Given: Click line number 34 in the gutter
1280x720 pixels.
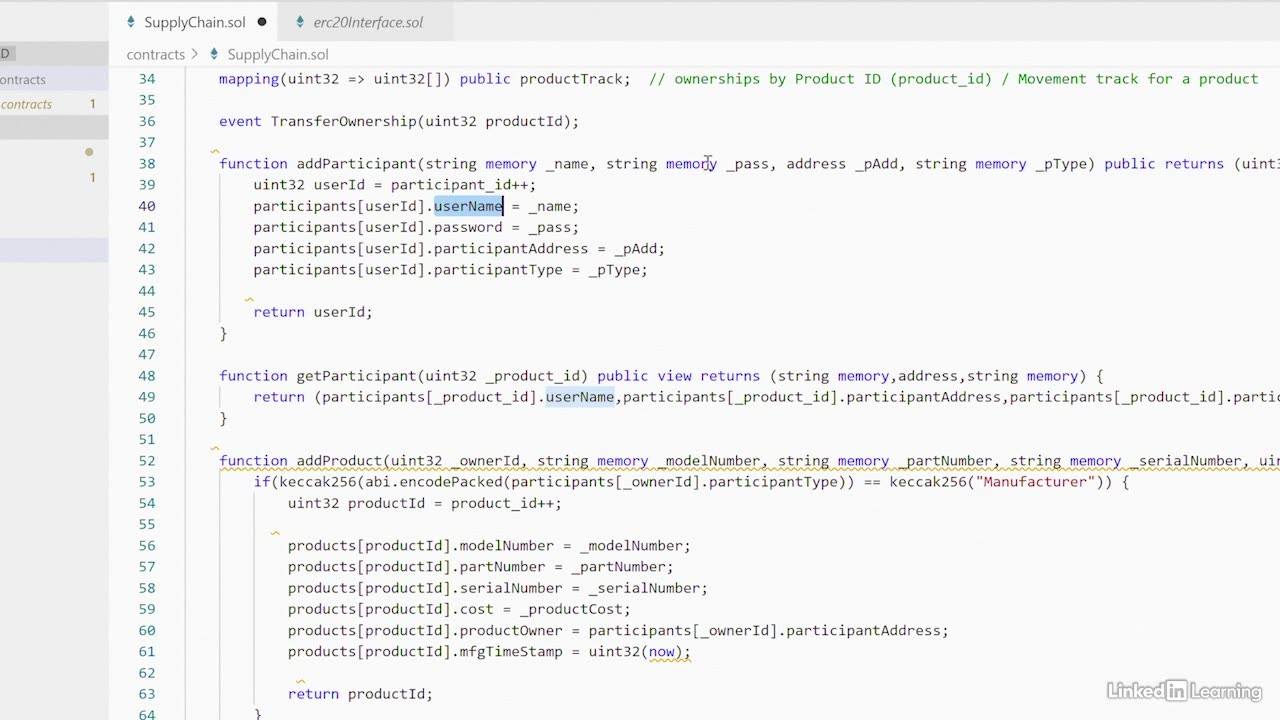Looking at the screenshot, I should click(147, 79).
